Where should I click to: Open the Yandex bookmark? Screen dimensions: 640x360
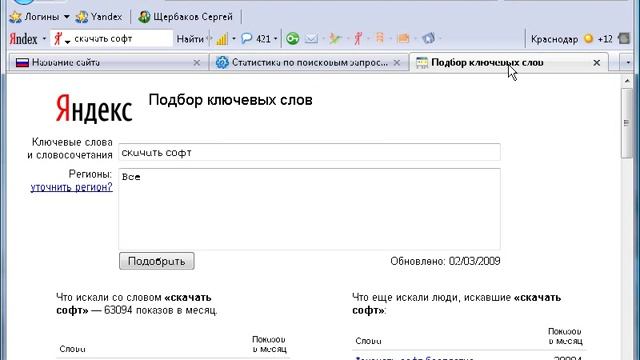[x=99, y=17]
